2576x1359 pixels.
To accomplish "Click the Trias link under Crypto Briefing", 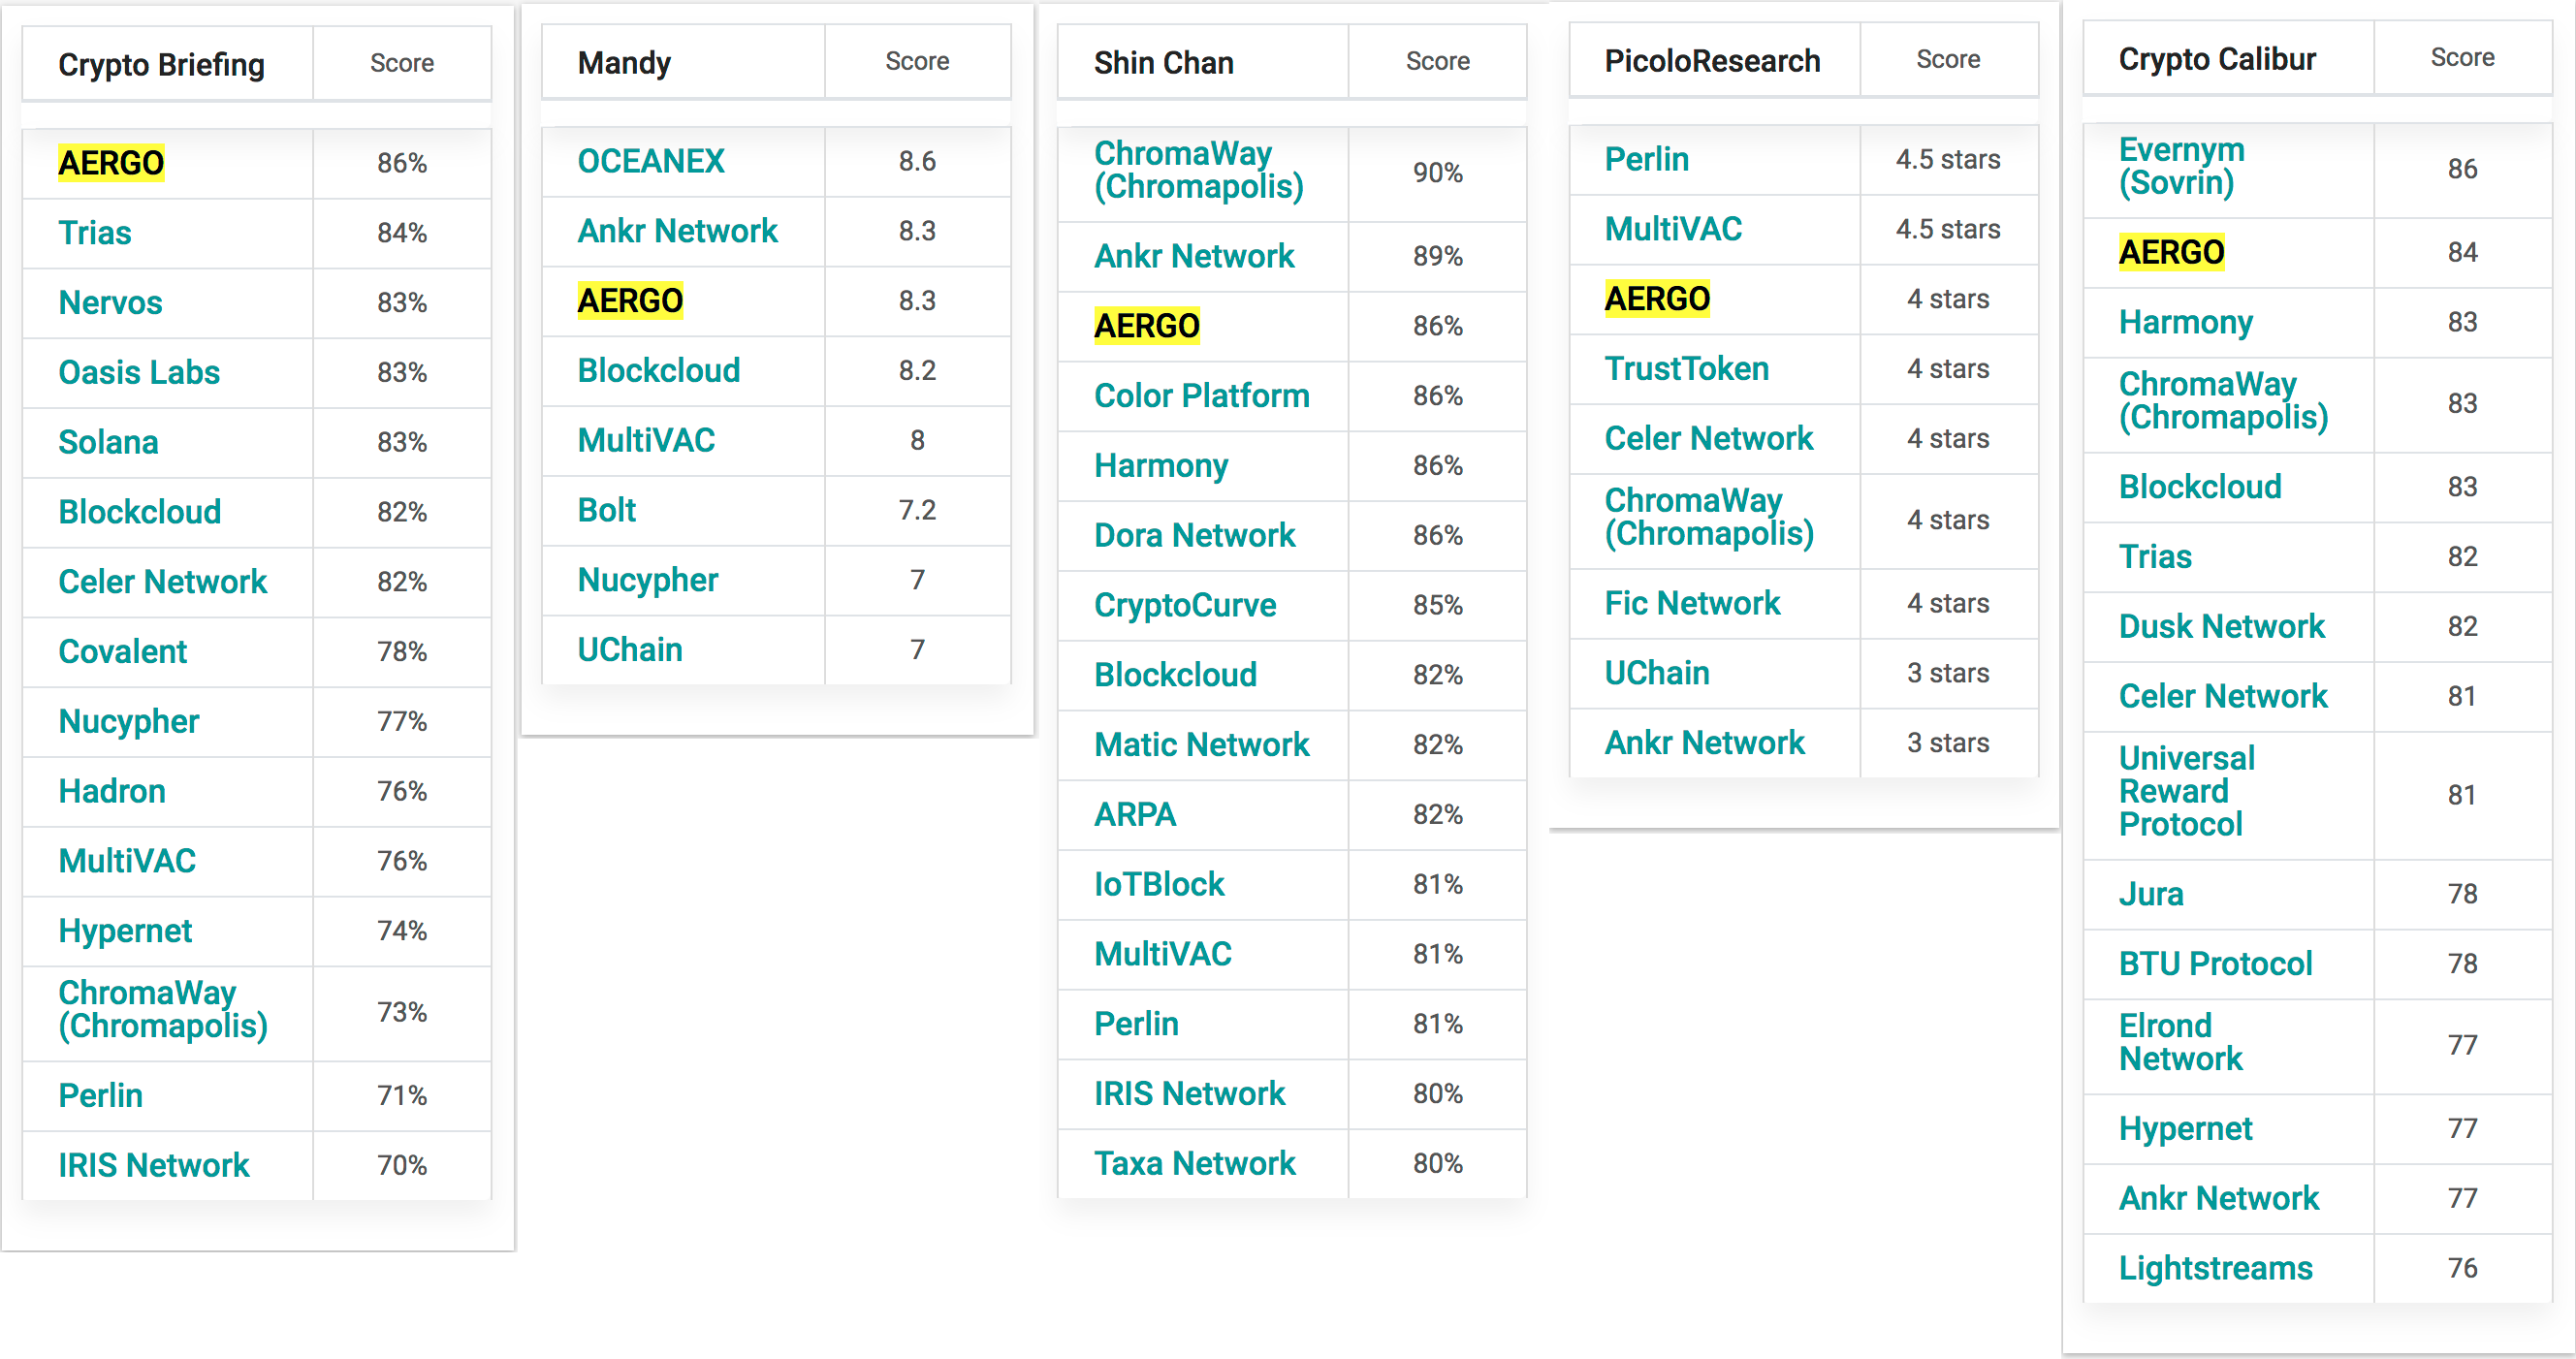I will (95, 233).
